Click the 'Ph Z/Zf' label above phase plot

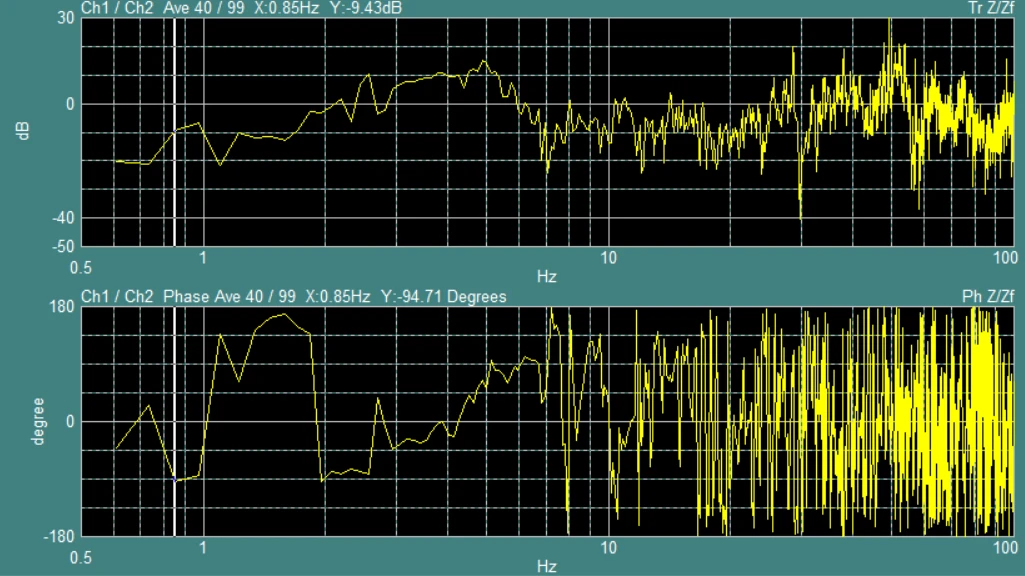(988, 297)
